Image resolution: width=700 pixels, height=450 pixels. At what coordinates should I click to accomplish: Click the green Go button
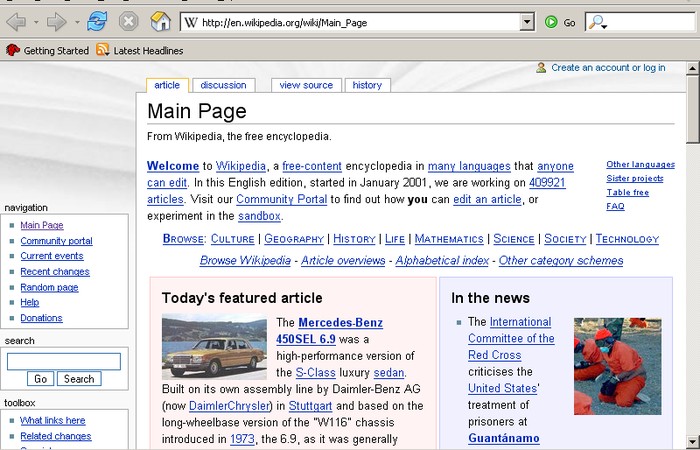560,22
